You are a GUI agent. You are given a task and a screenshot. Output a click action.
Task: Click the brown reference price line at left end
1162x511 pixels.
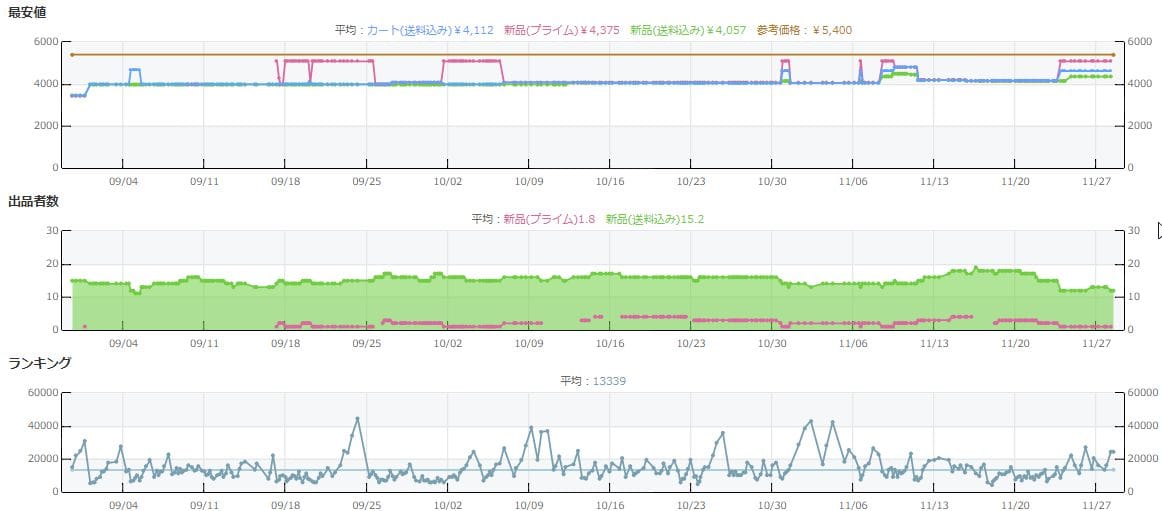pyautogui.click(x=72, y=55)
